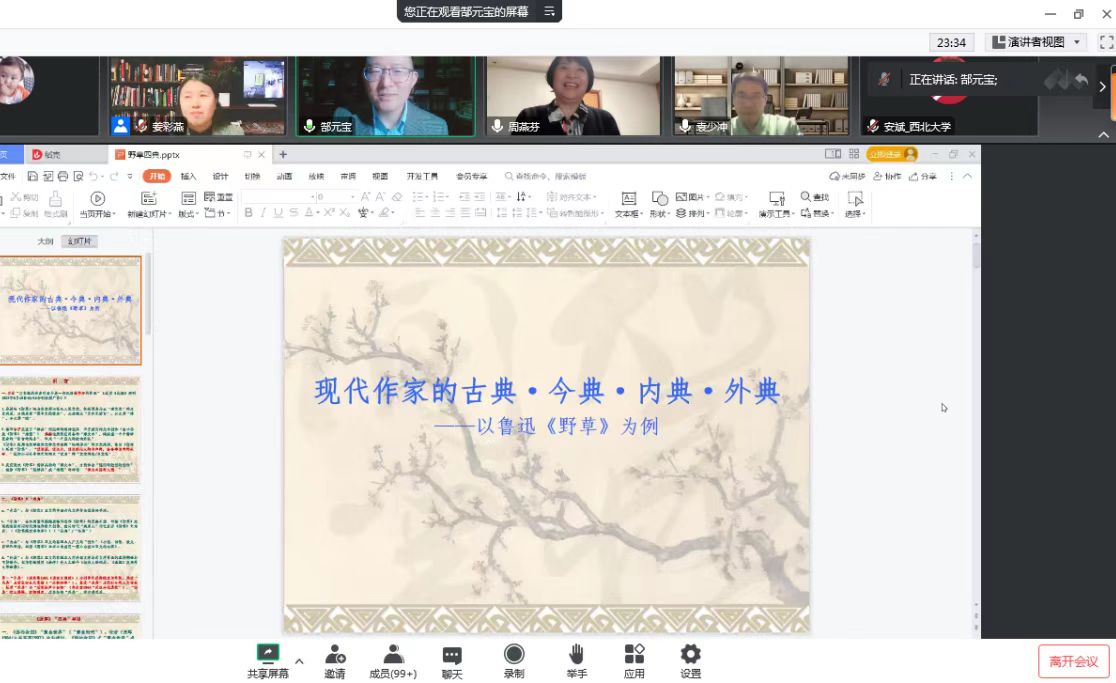Viewport: 1116px width, 683px height.
Task: Collapse the participant video strip chevron
Action: click(x=1104, y=135)
